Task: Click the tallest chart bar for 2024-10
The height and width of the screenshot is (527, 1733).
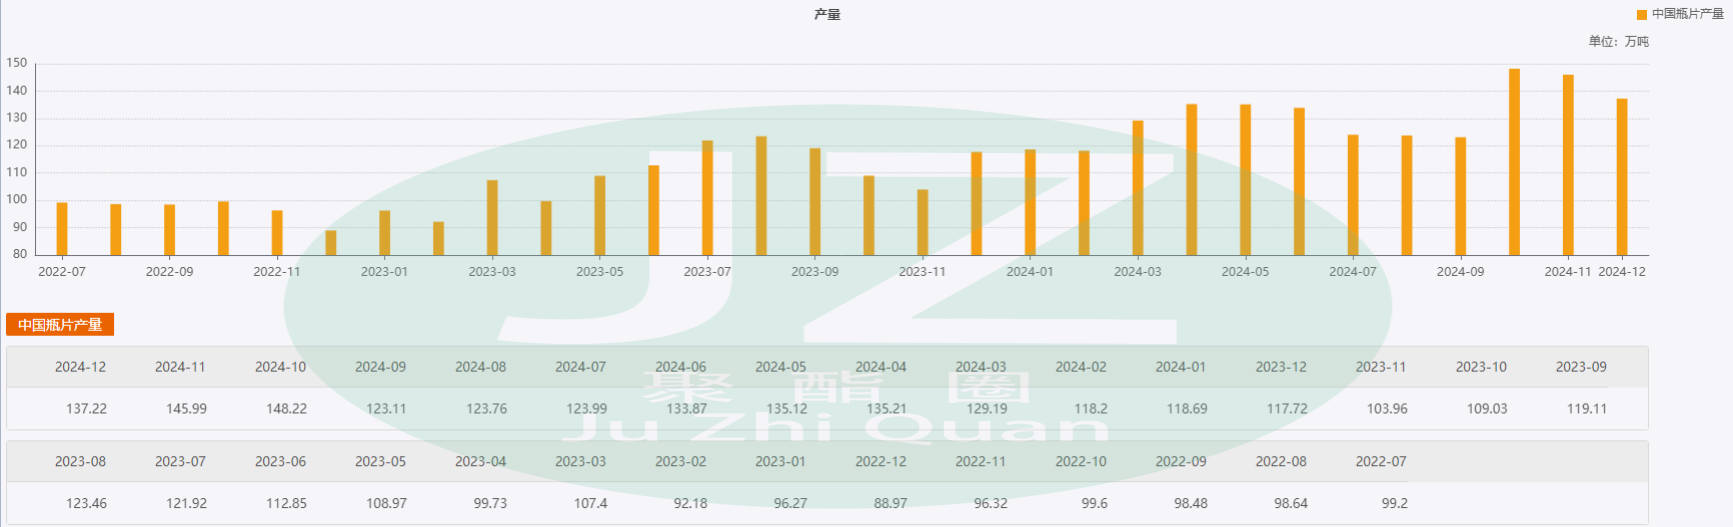Action: pos(1514,162)
